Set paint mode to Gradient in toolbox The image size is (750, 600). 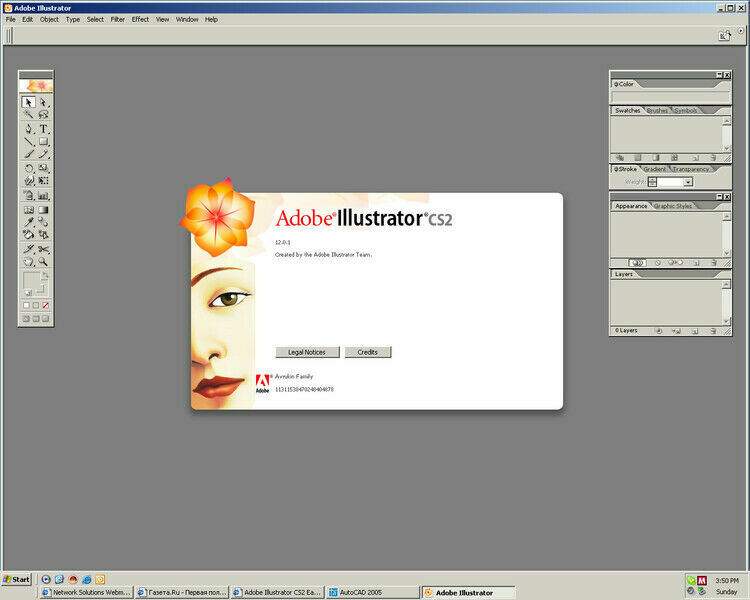point(36,305)
